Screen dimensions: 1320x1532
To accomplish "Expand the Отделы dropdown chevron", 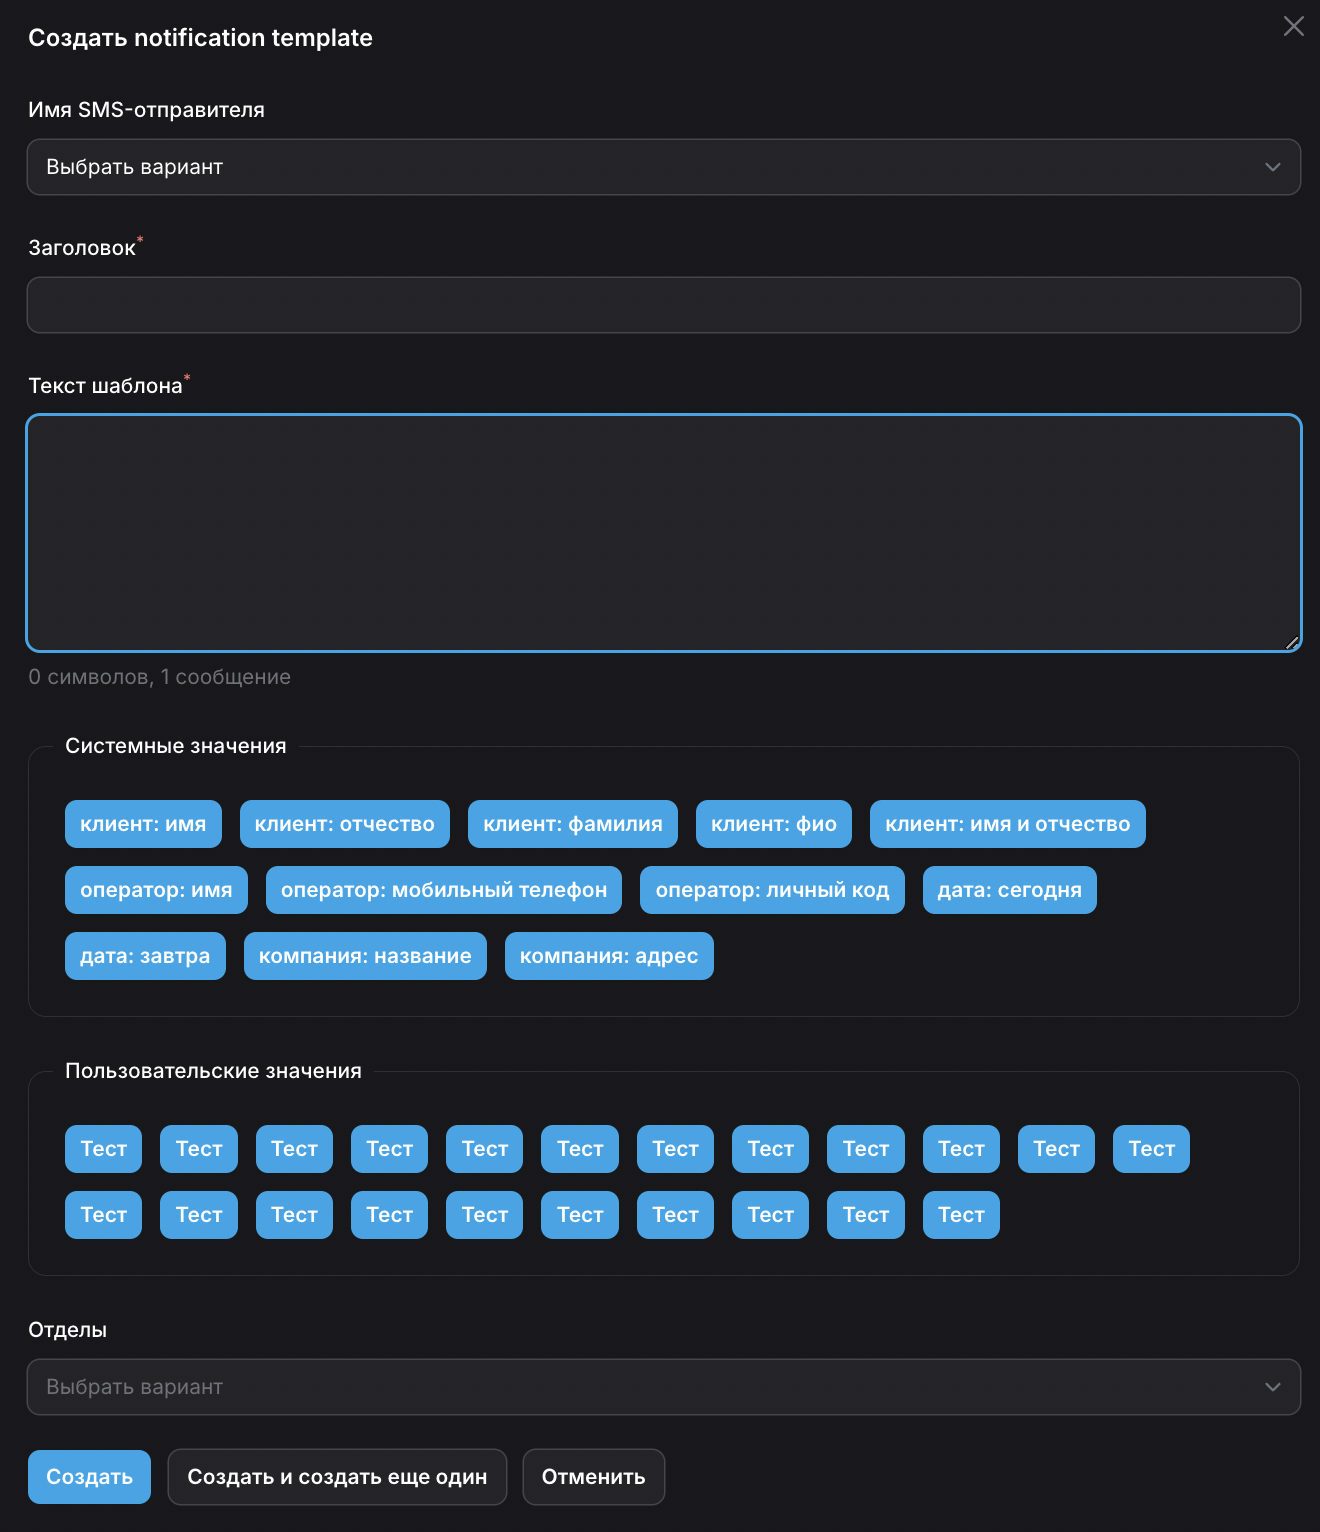I will [1272, 1387].
